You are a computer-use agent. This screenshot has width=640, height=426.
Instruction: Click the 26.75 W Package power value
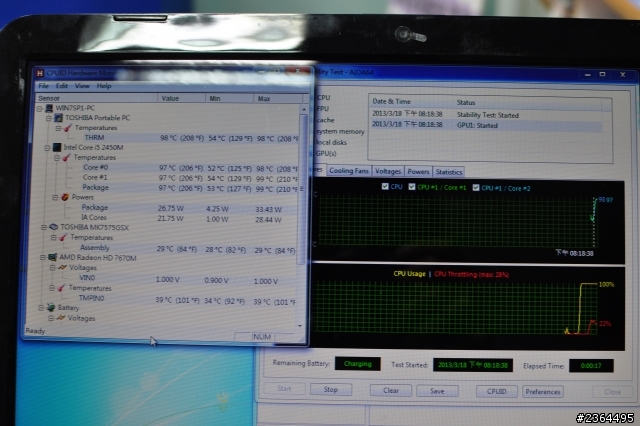point(171,208)
